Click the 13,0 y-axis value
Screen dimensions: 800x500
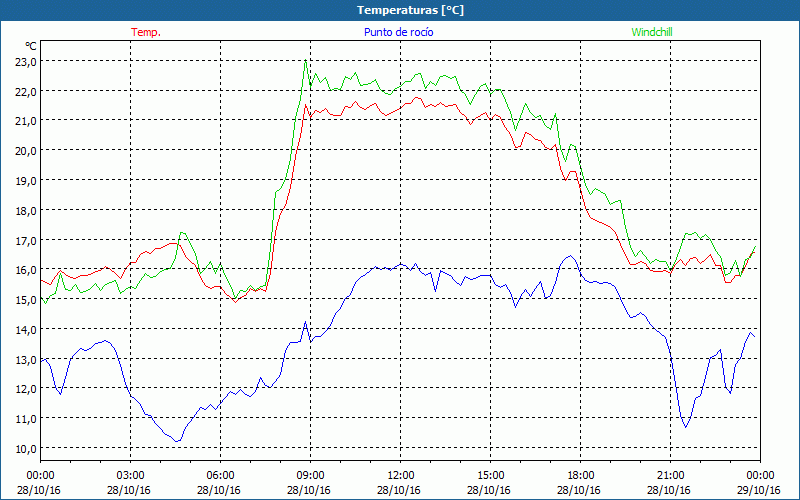[25, 359]
